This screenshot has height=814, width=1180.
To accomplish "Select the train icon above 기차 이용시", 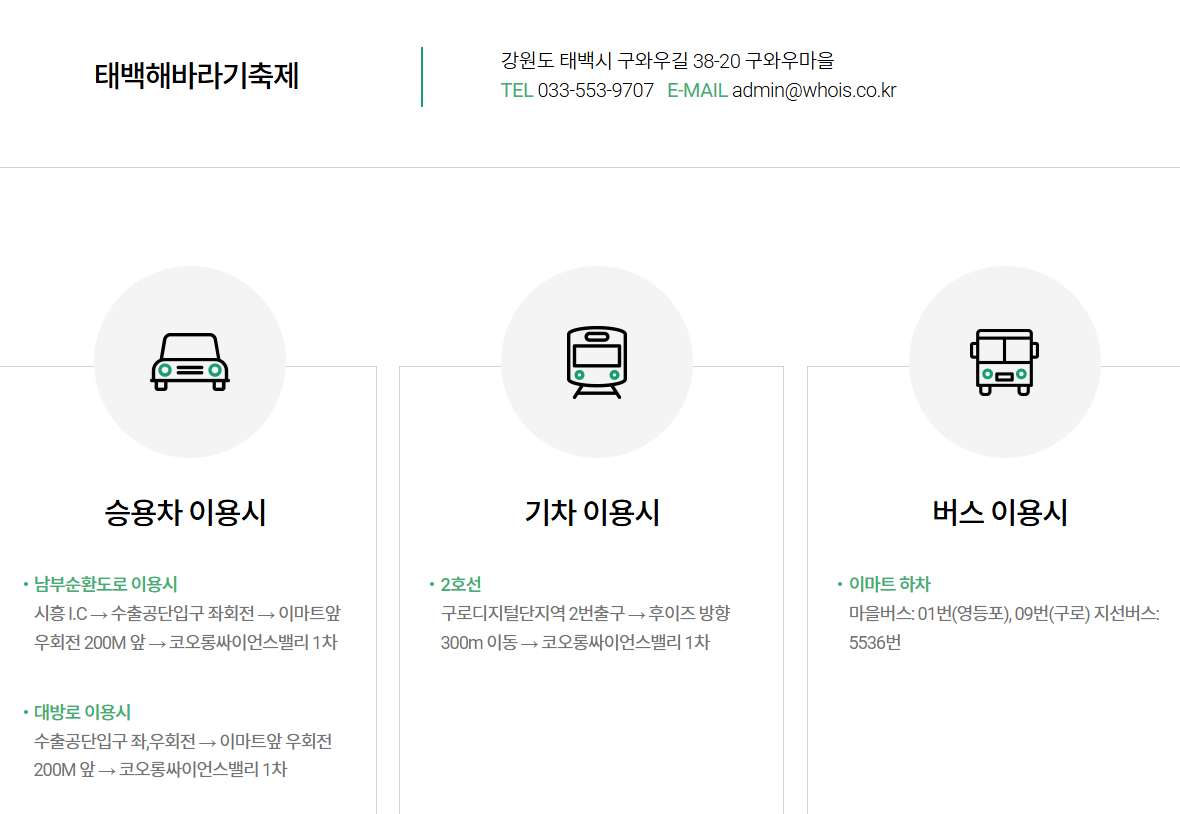I will coord(597,359).
